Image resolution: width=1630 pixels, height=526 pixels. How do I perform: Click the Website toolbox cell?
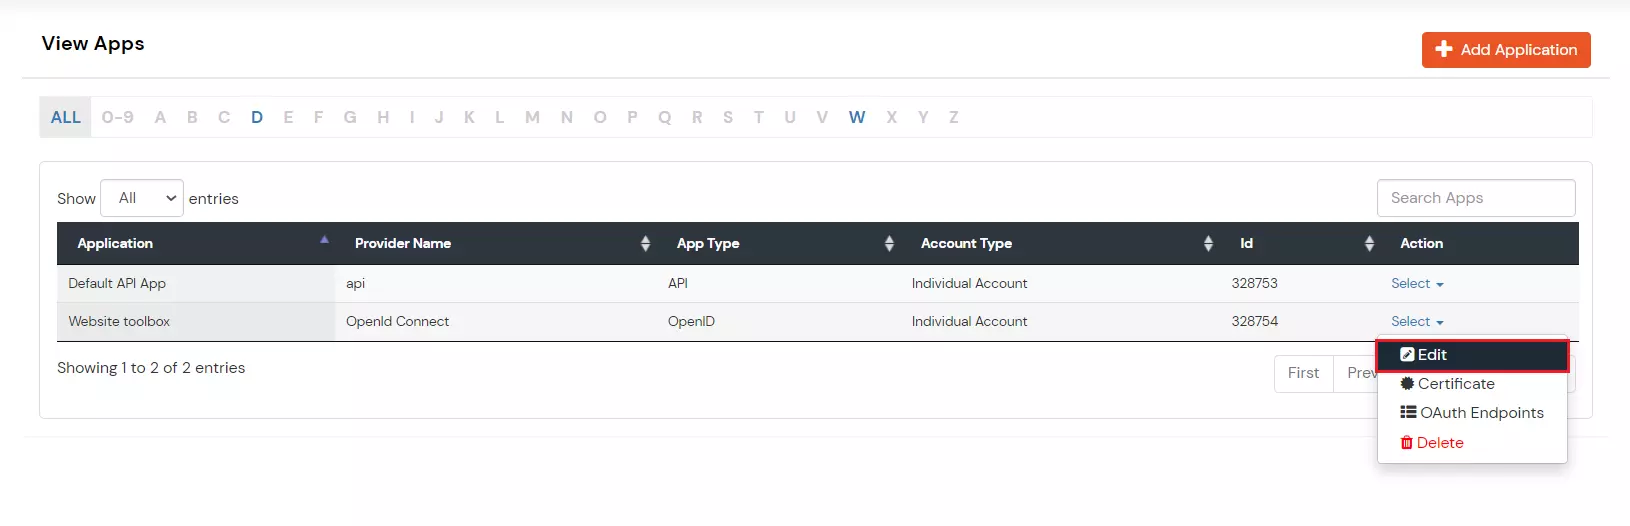[x=196, y=322]
